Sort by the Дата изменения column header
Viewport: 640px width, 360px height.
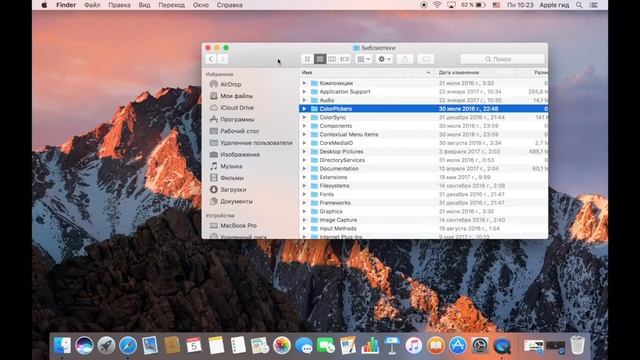[476, 73]
